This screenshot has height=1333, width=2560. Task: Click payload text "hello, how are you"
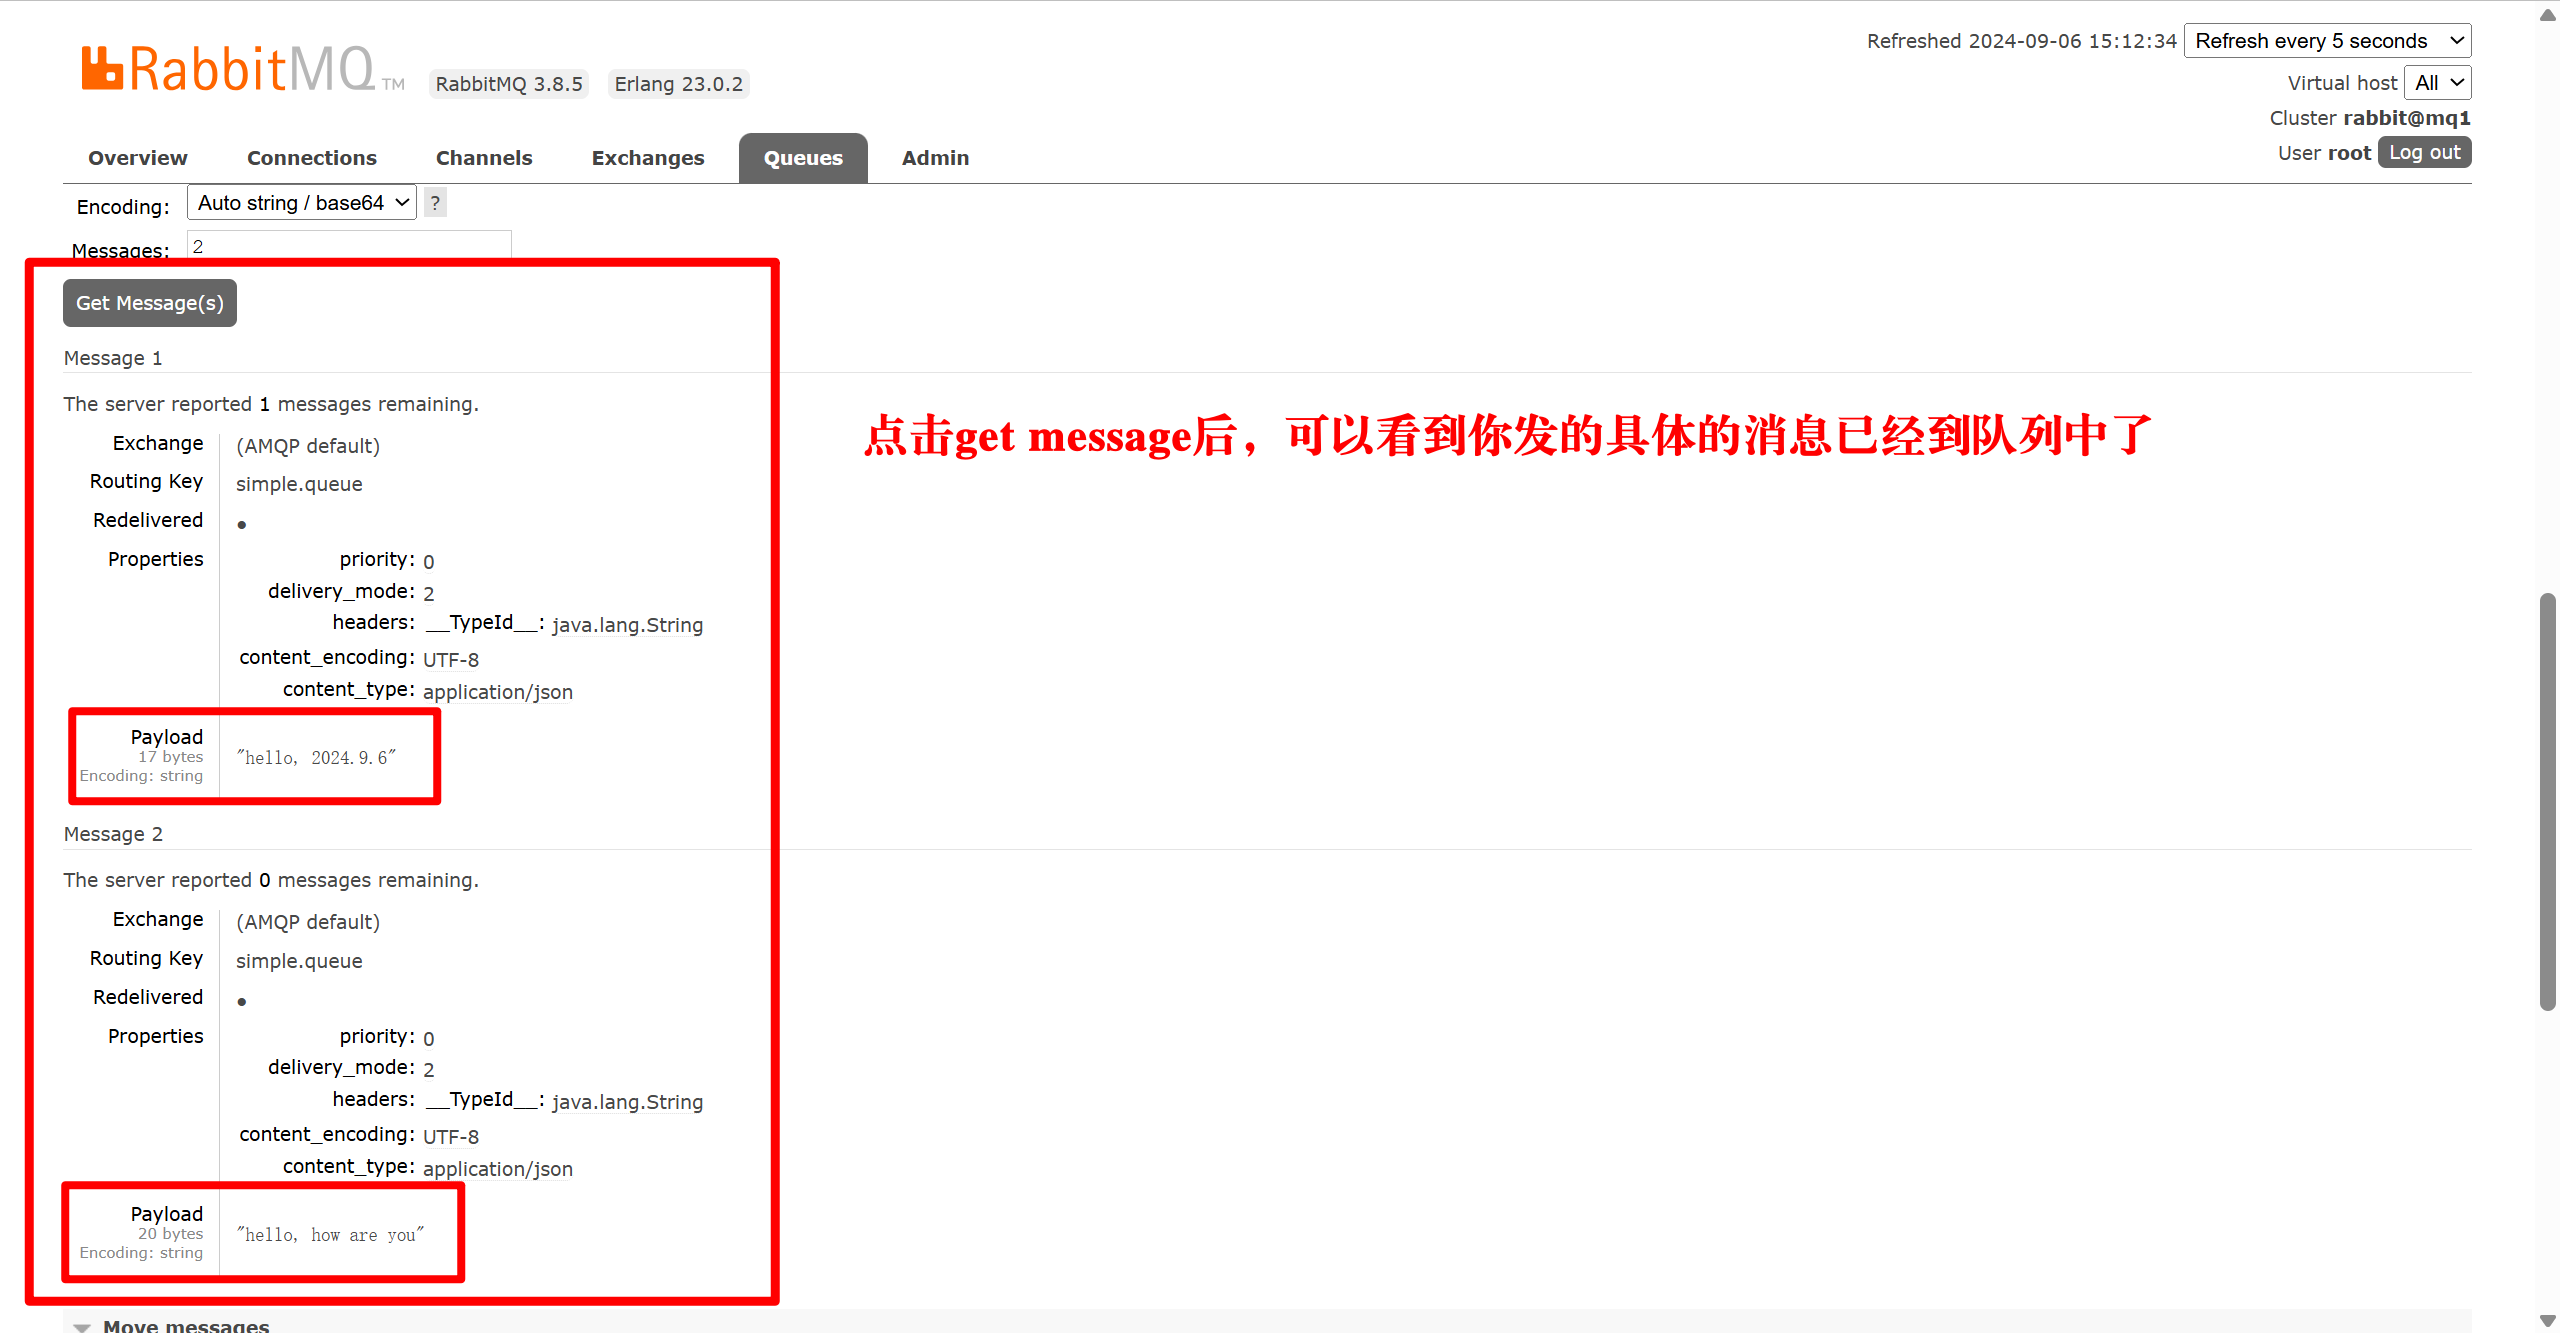[x=330, y=1235]
